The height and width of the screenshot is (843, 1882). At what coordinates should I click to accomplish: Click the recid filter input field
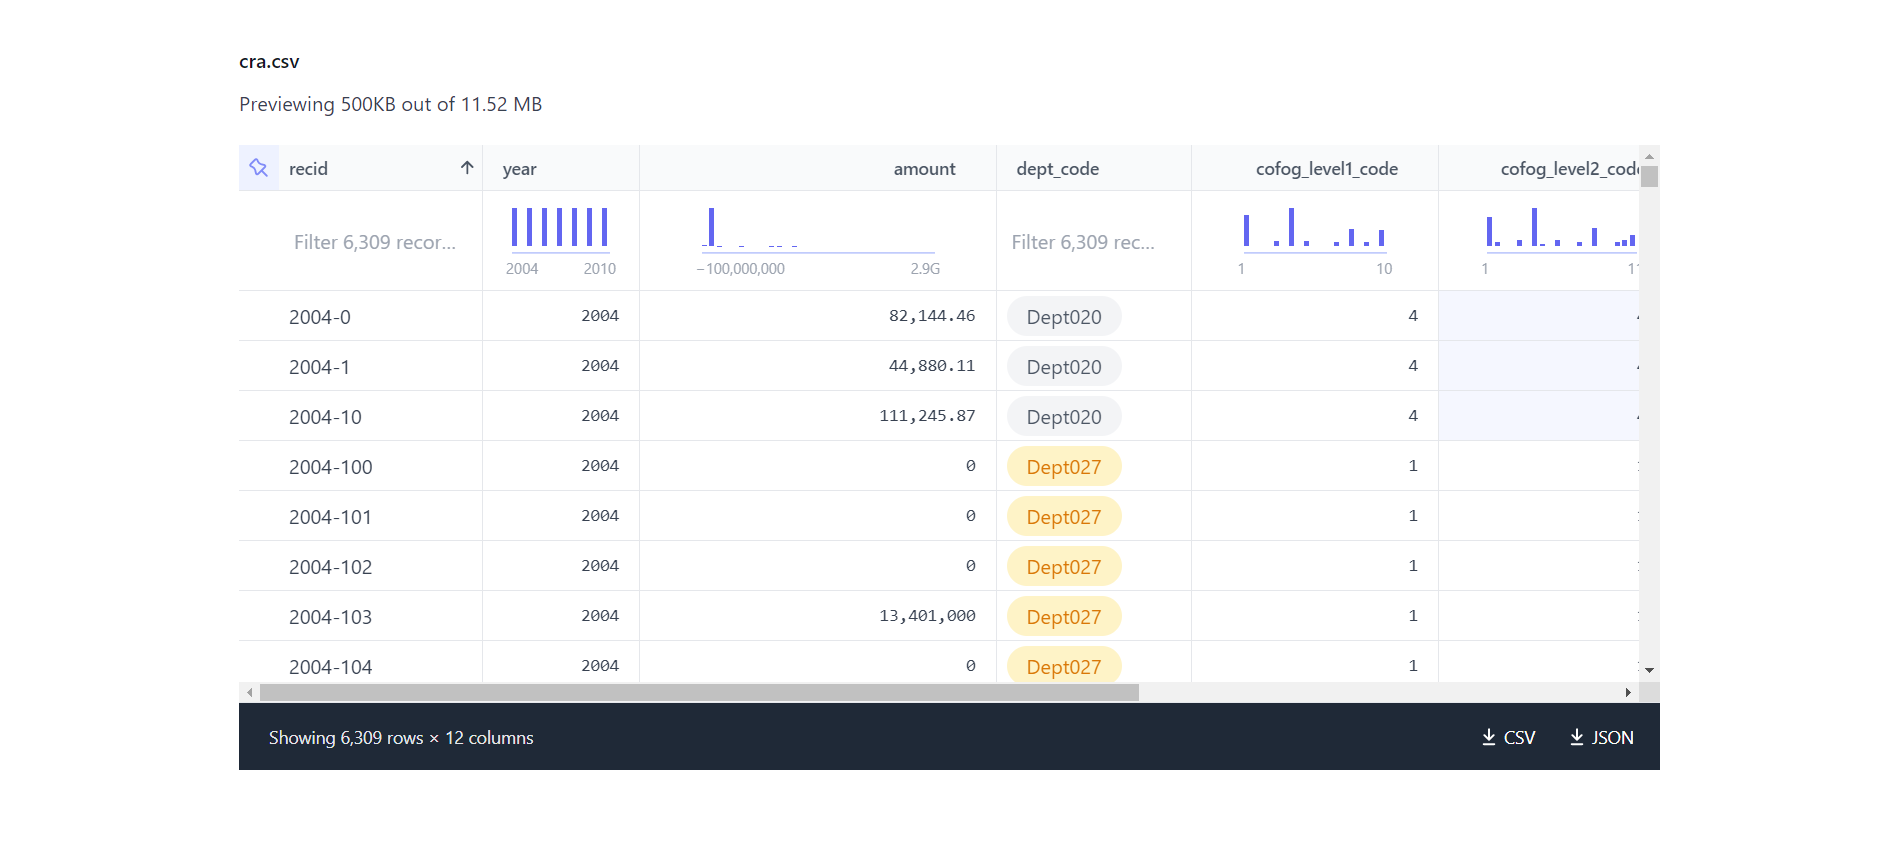tap(375, 242)
